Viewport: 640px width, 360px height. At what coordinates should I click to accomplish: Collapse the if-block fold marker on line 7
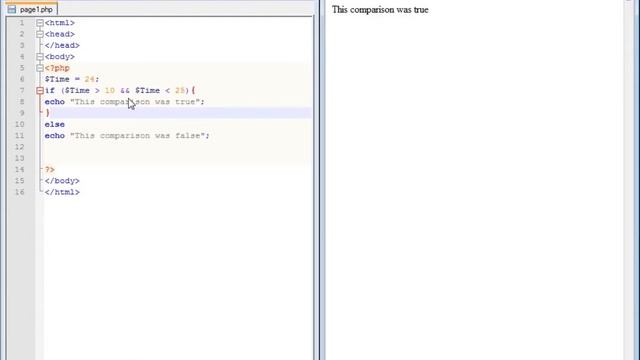click(x=40, y=91)
